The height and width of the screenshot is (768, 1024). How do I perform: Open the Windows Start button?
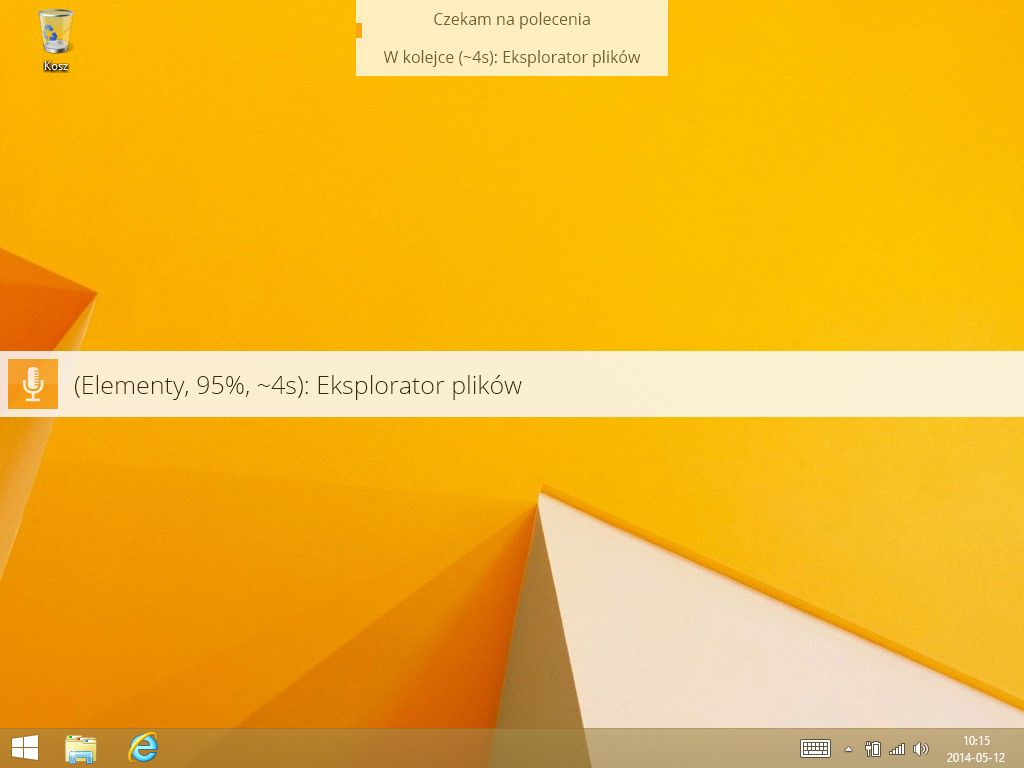(x=25, y=748)
